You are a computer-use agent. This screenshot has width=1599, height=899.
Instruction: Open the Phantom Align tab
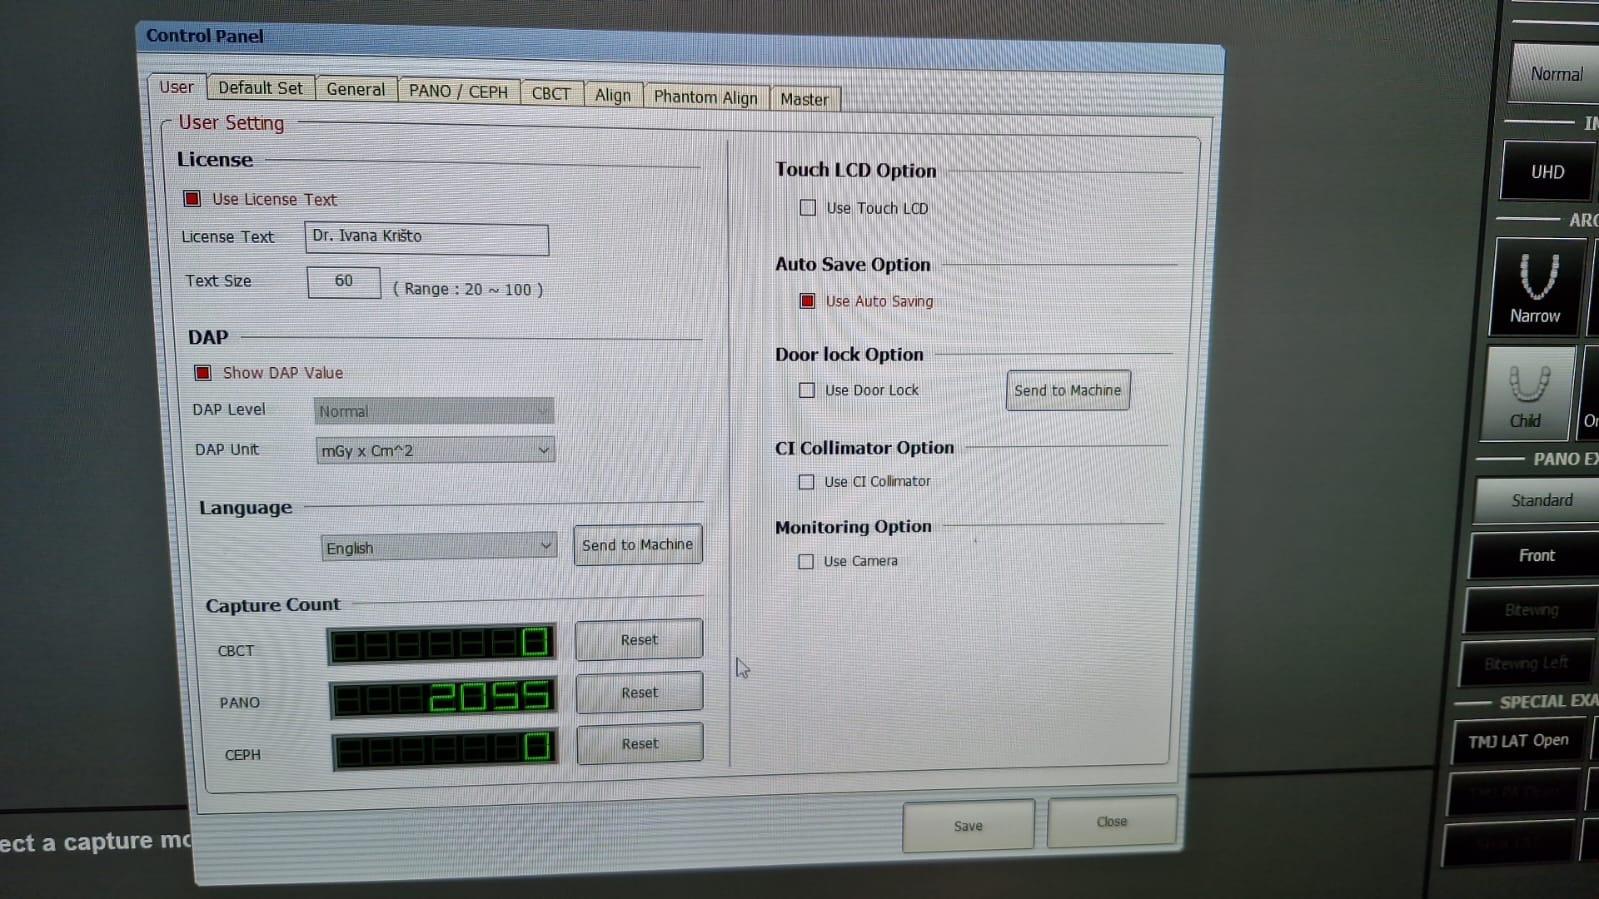pos(705,97)
